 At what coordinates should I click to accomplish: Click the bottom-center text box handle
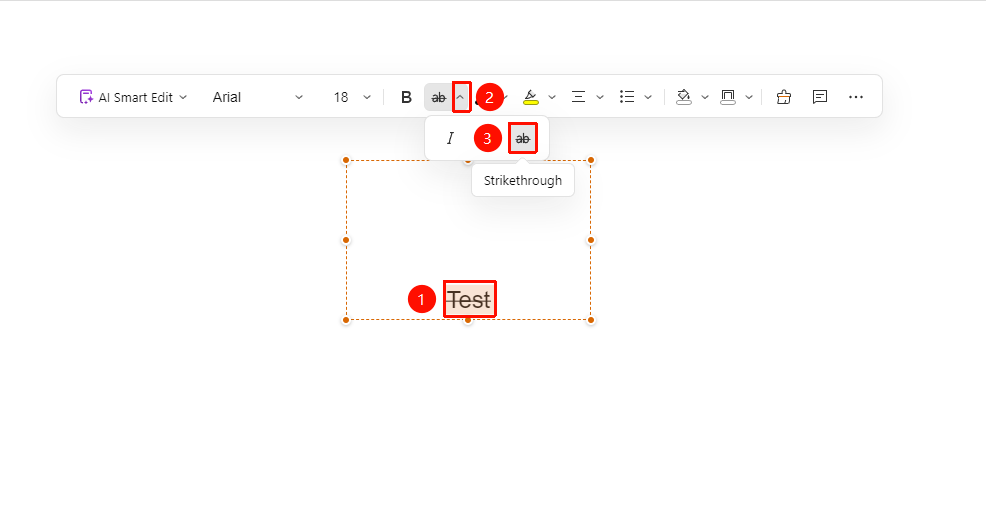(468, 321)
